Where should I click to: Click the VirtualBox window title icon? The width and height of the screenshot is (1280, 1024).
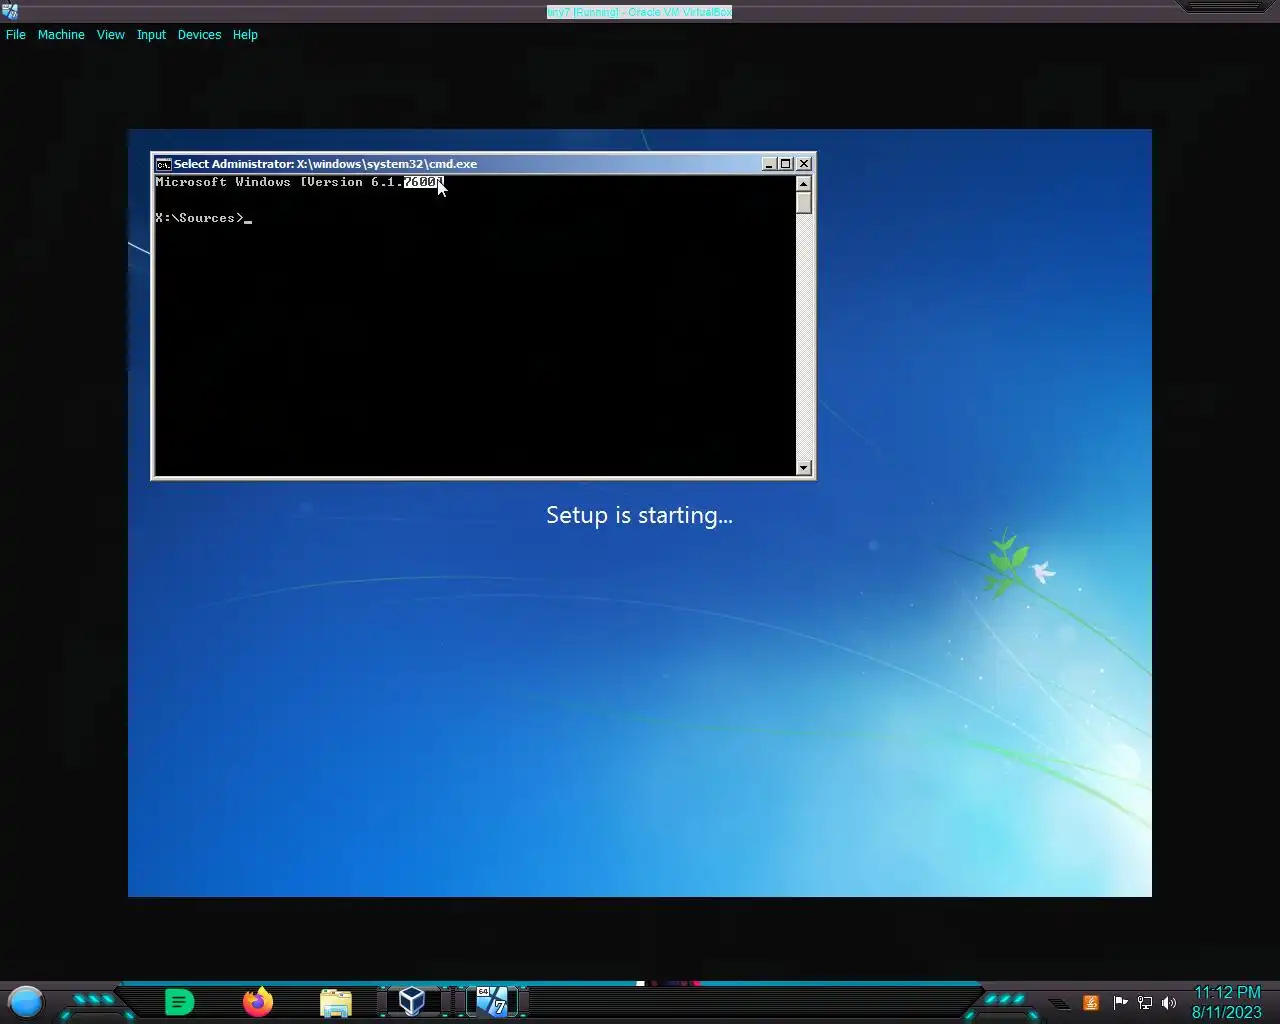10,11
